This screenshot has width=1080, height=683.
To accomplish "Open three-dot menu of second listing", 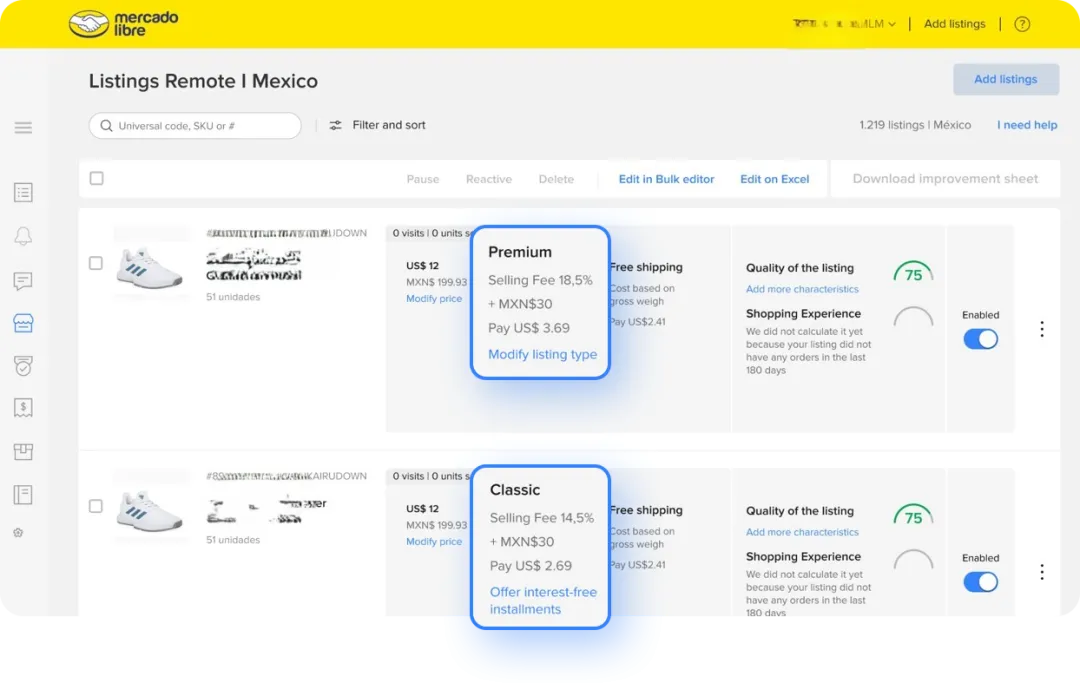I will 1042,572.
